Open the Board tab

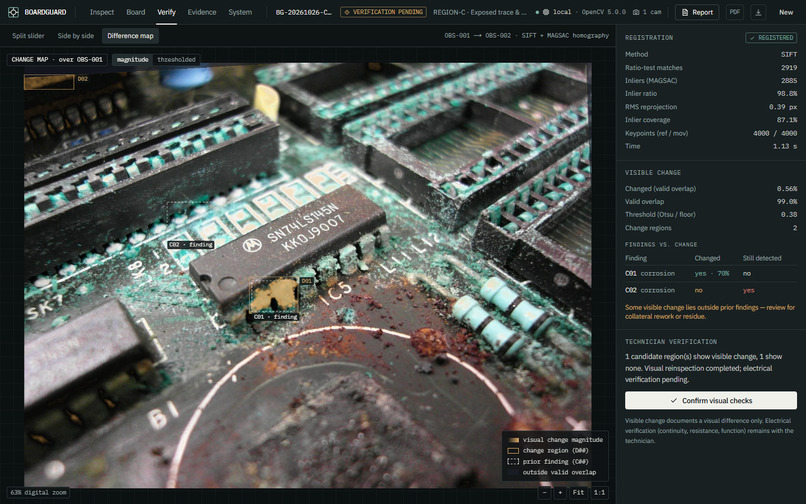click(x=136, y=12)
